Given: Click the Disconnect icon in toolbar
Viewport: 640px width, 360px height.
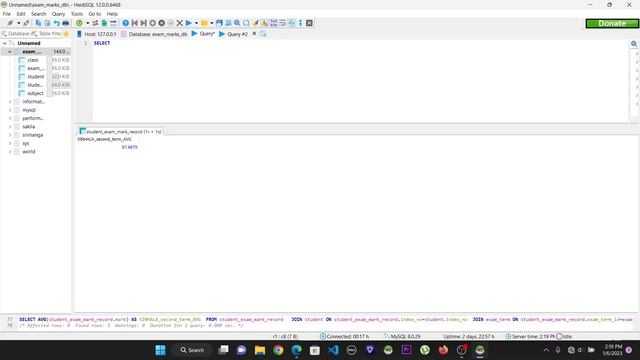Looking at the screenshot, I should coord(26,23).
